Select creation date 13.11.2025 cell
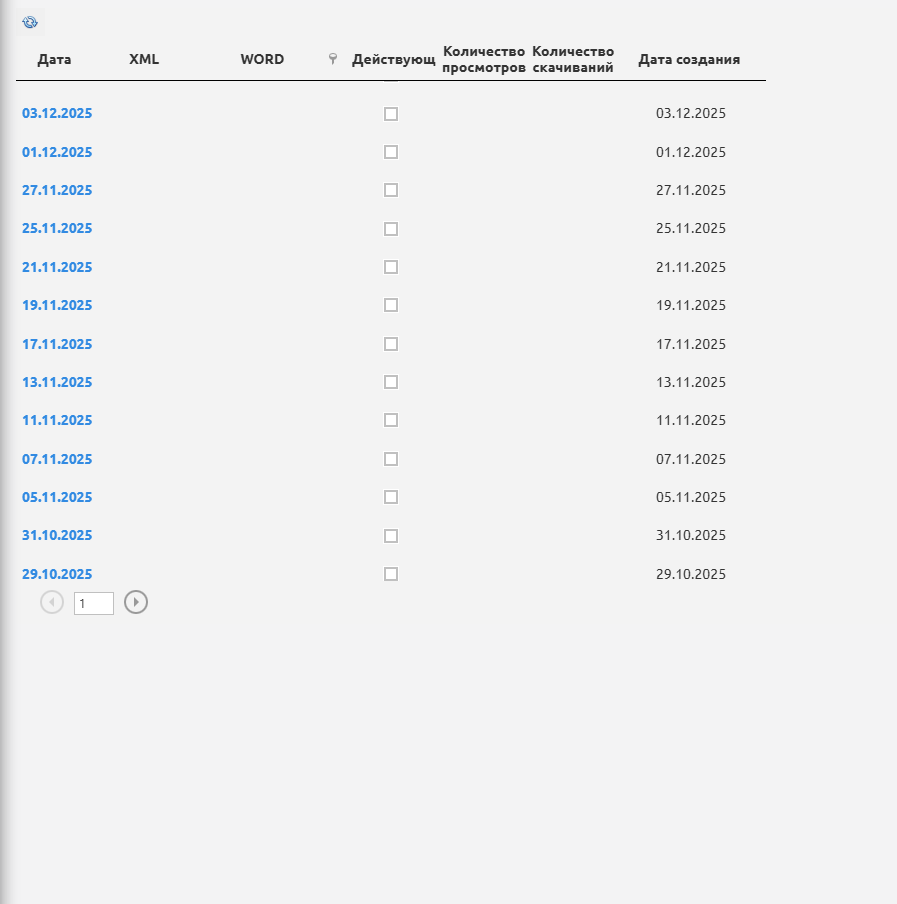This screenshot has width=897, height=904. click(691, 382)
